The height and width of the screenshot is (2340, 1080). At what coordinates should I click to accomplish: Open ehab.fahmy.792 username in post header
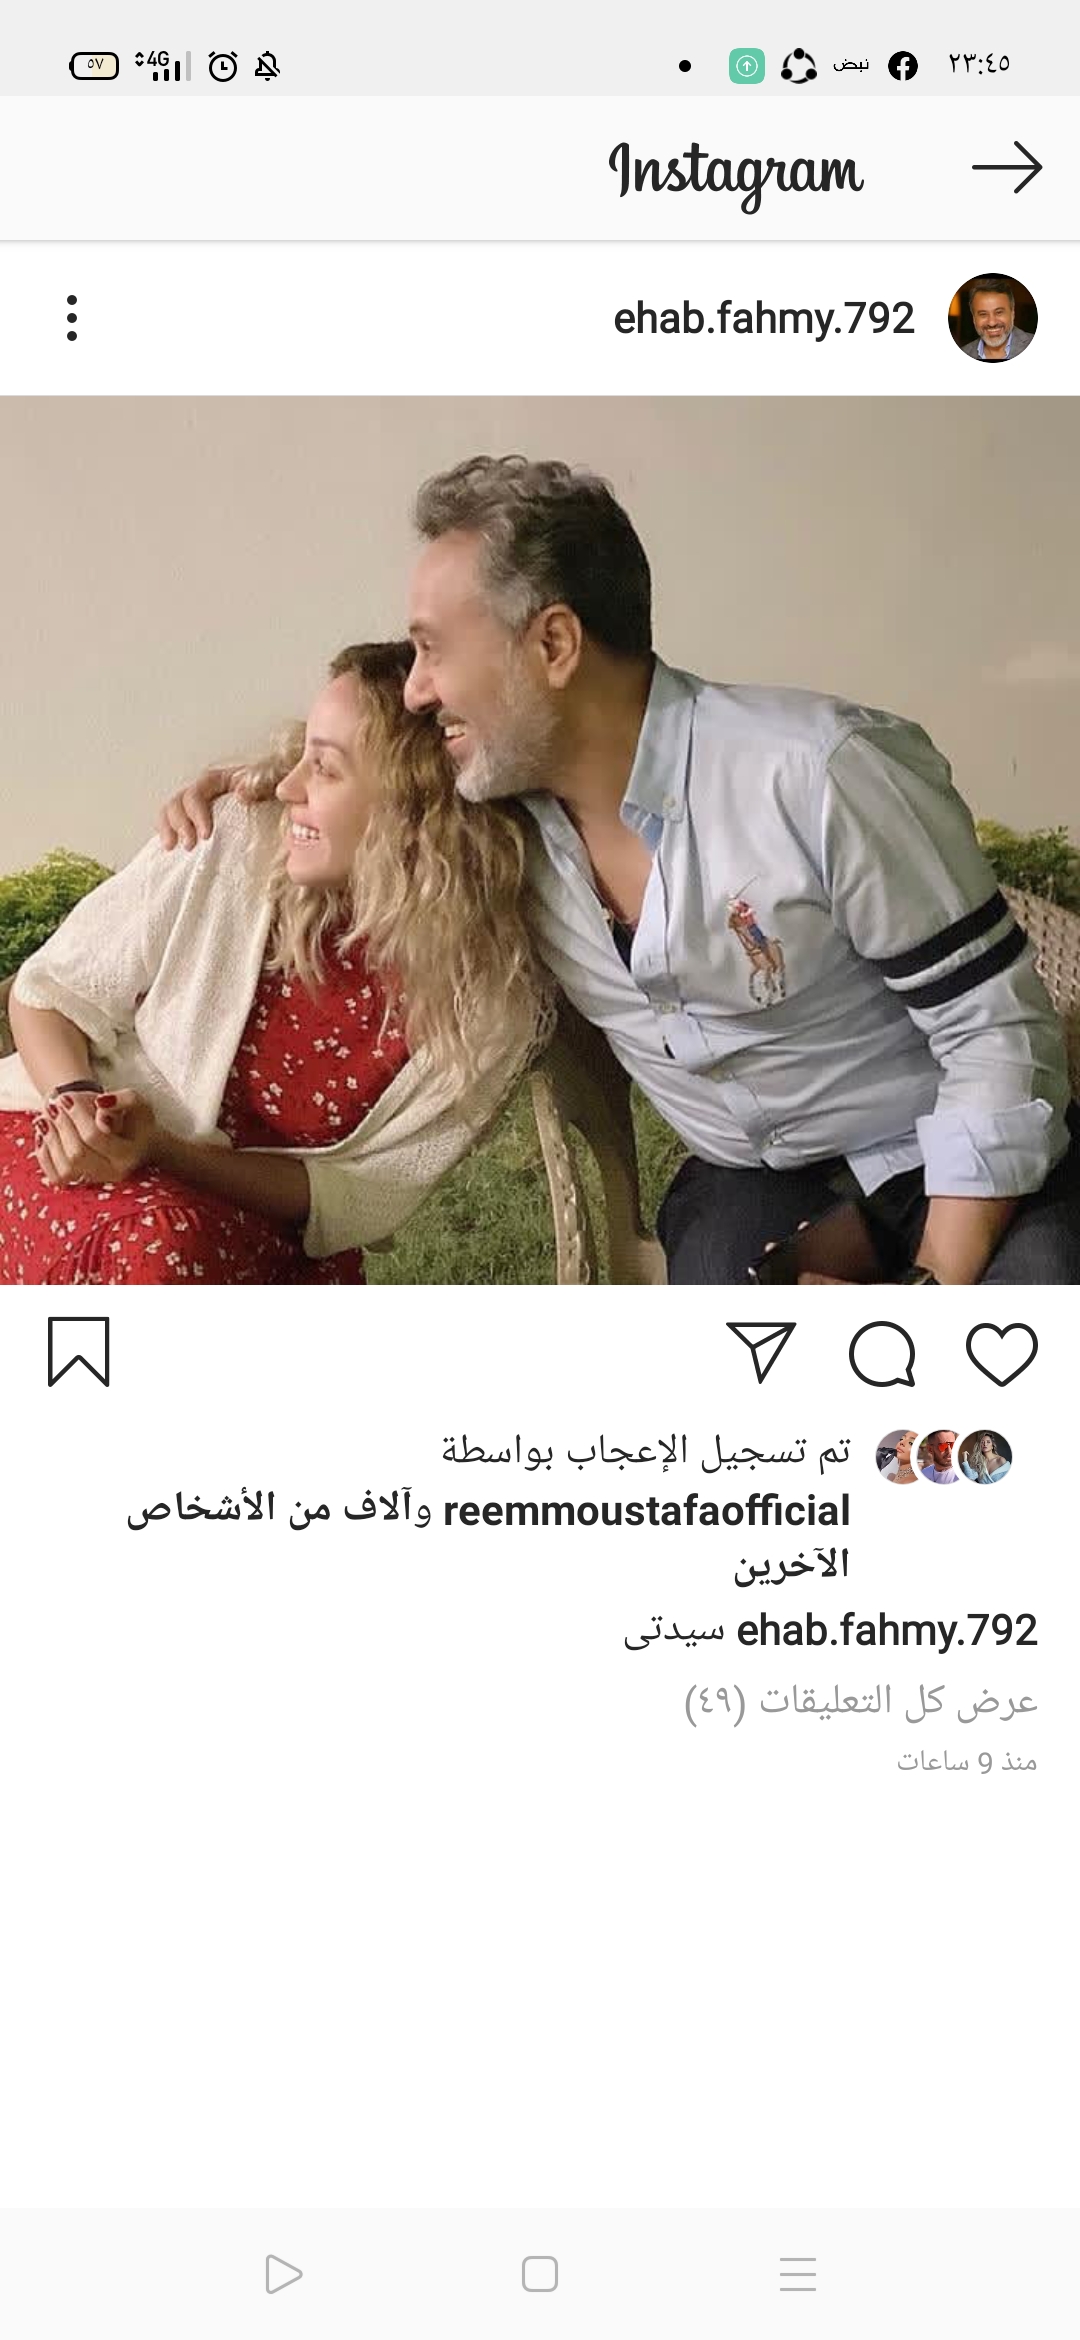point(764,319)
